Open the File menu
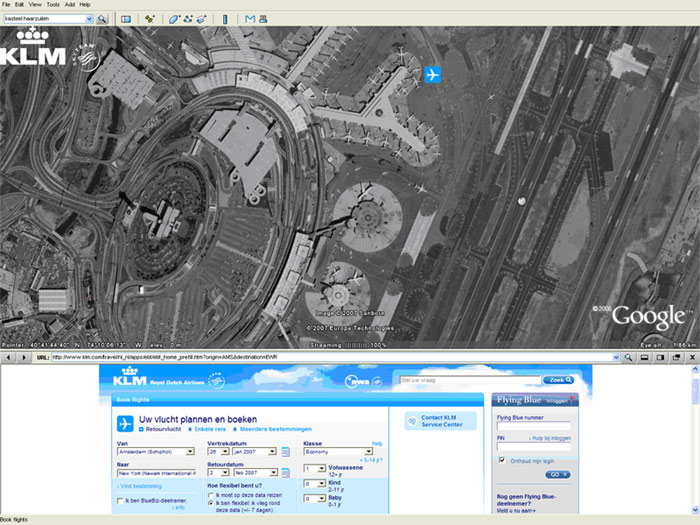The image size is (700, 525). tap(6, 4)
